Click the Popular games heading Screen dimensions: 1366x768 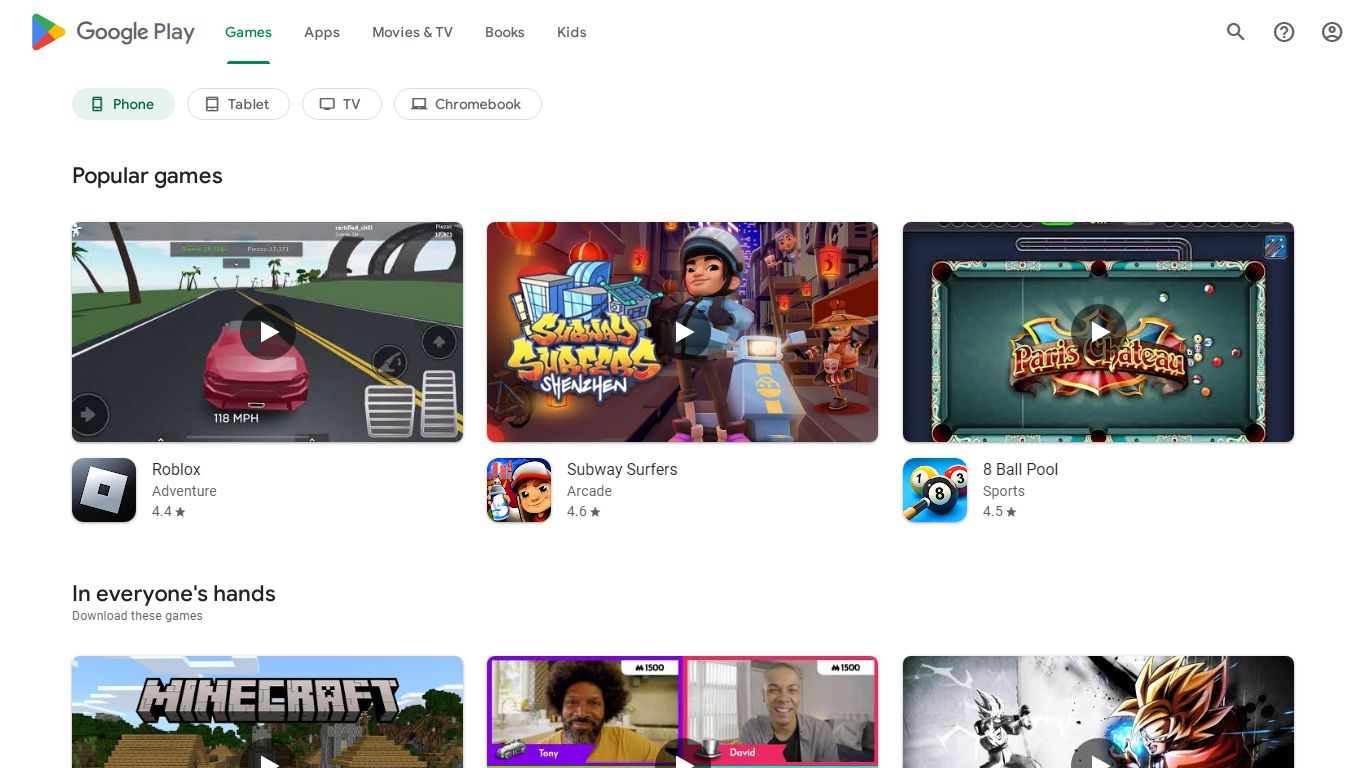pyautogui.click(x=147, y=176)
